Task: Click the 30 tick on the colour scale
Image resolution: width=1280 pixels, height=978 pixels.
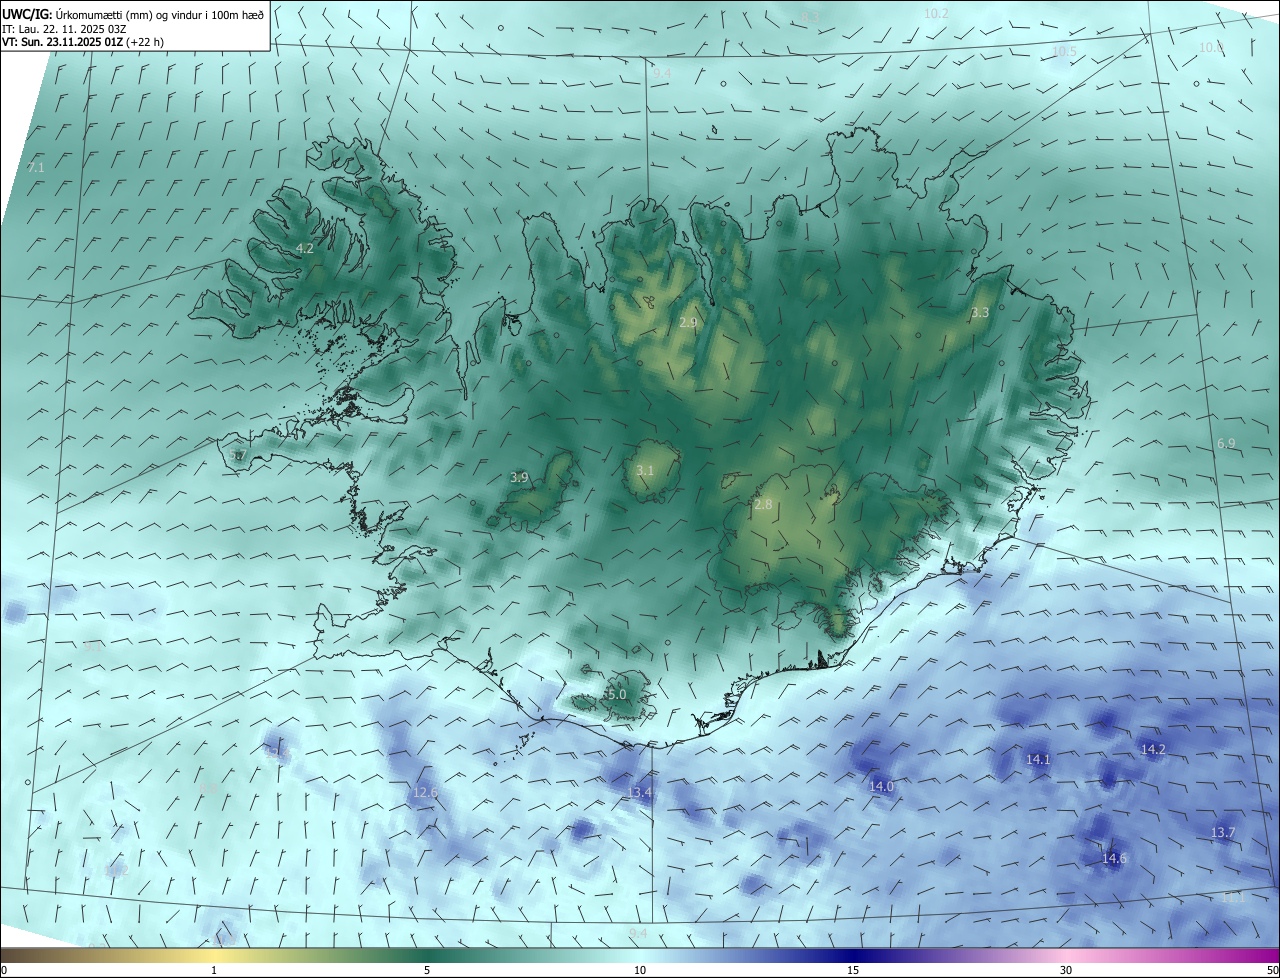Action: tap(1066, 970)
